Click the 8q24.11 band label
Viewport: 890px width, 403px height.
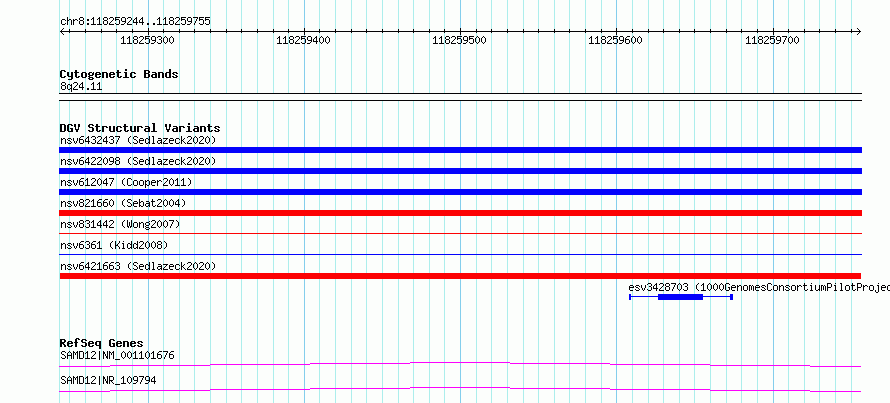(81, 87)
